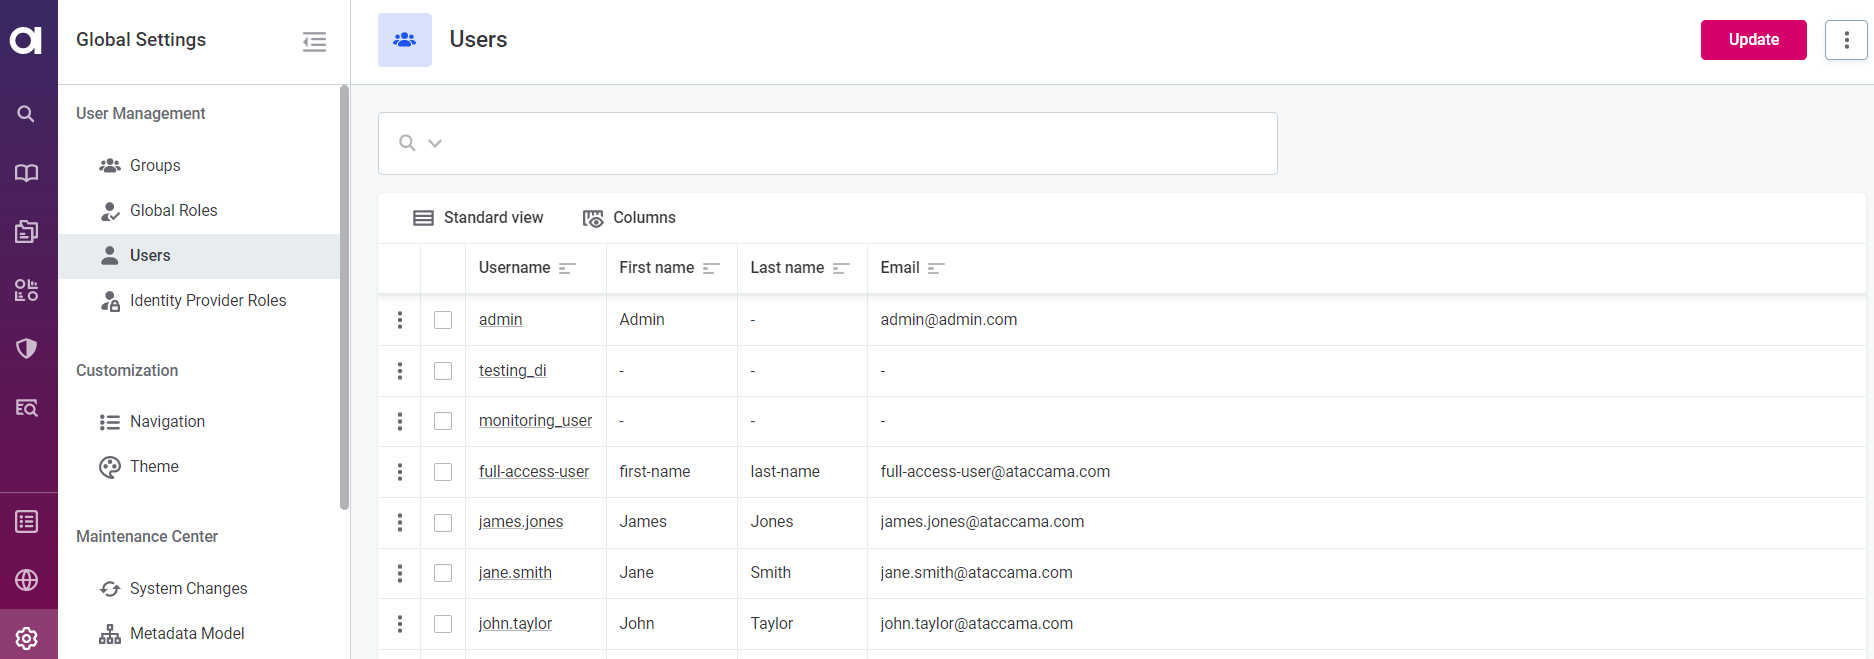Image resolution: width=1874 pixels, height=659 pixels.
Task: Select the checkbox for james.jones
Action: (443, 522)
